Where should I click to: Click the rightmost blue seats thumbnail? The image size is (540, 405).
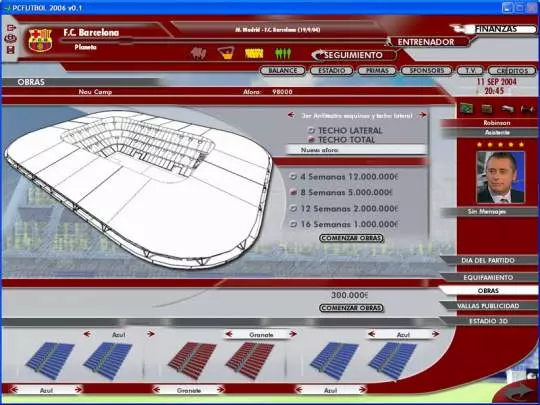pyautogui.click(x=393, y=360)
